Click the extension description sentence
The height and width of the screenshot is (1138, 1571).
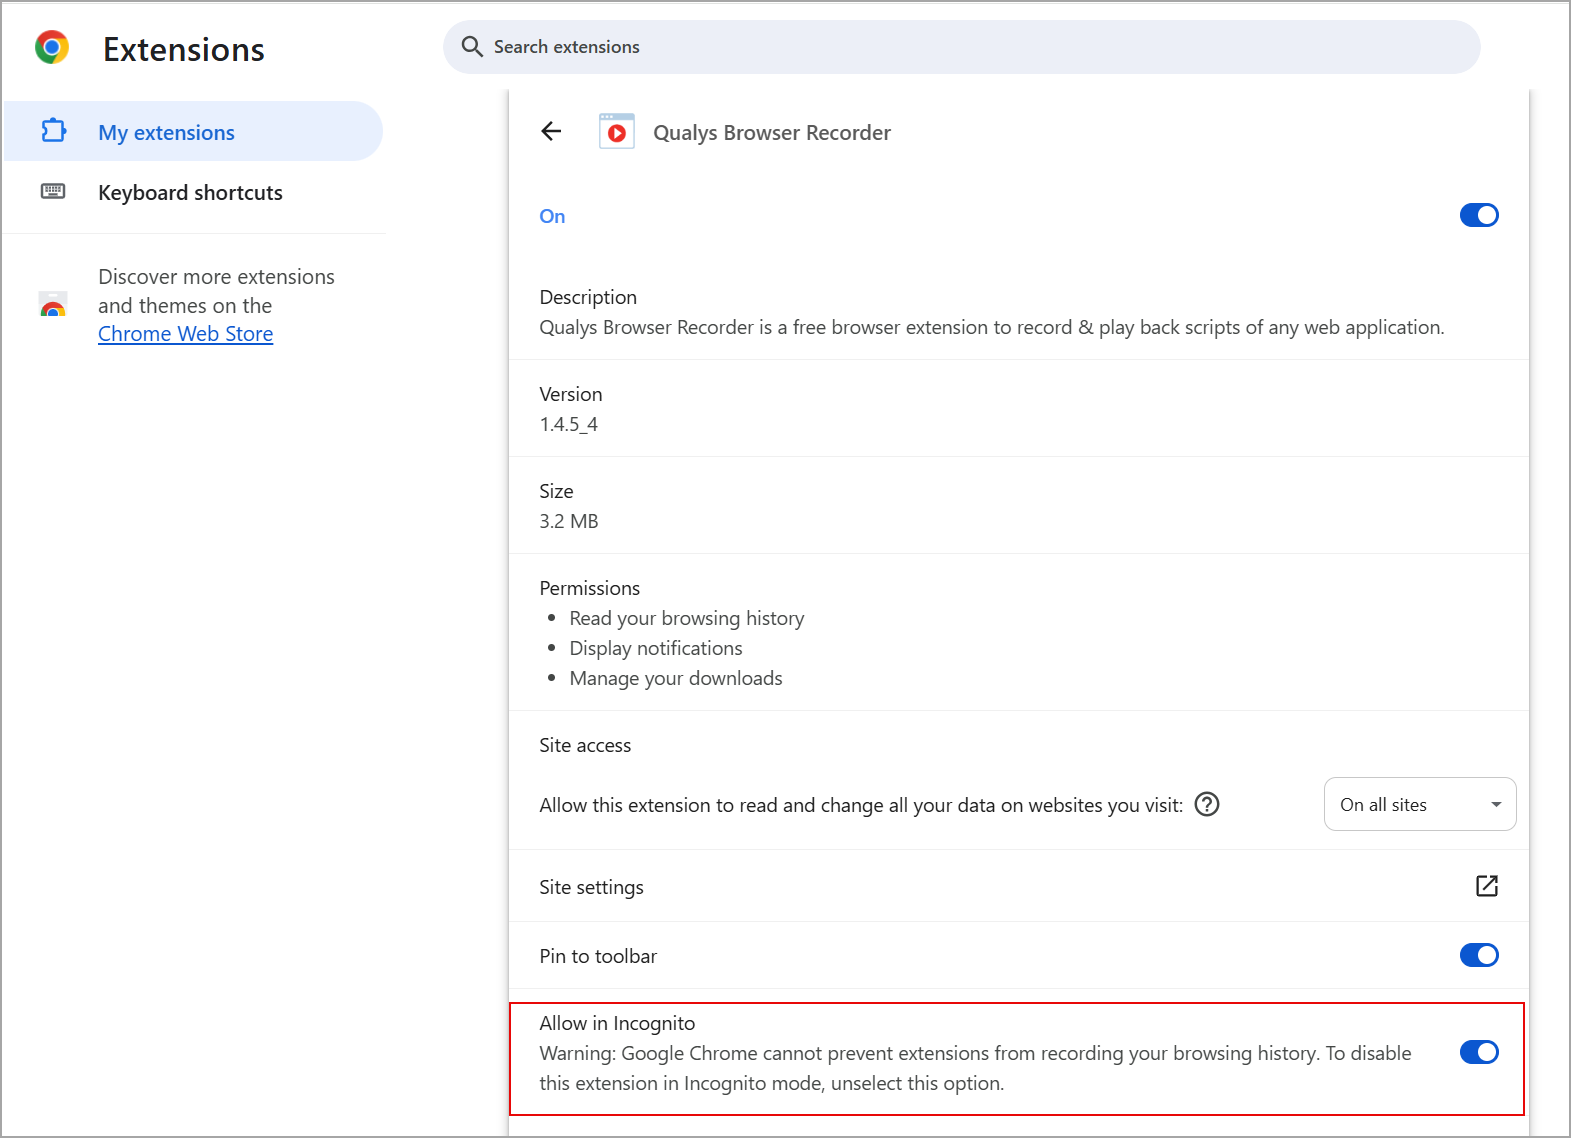992,327
